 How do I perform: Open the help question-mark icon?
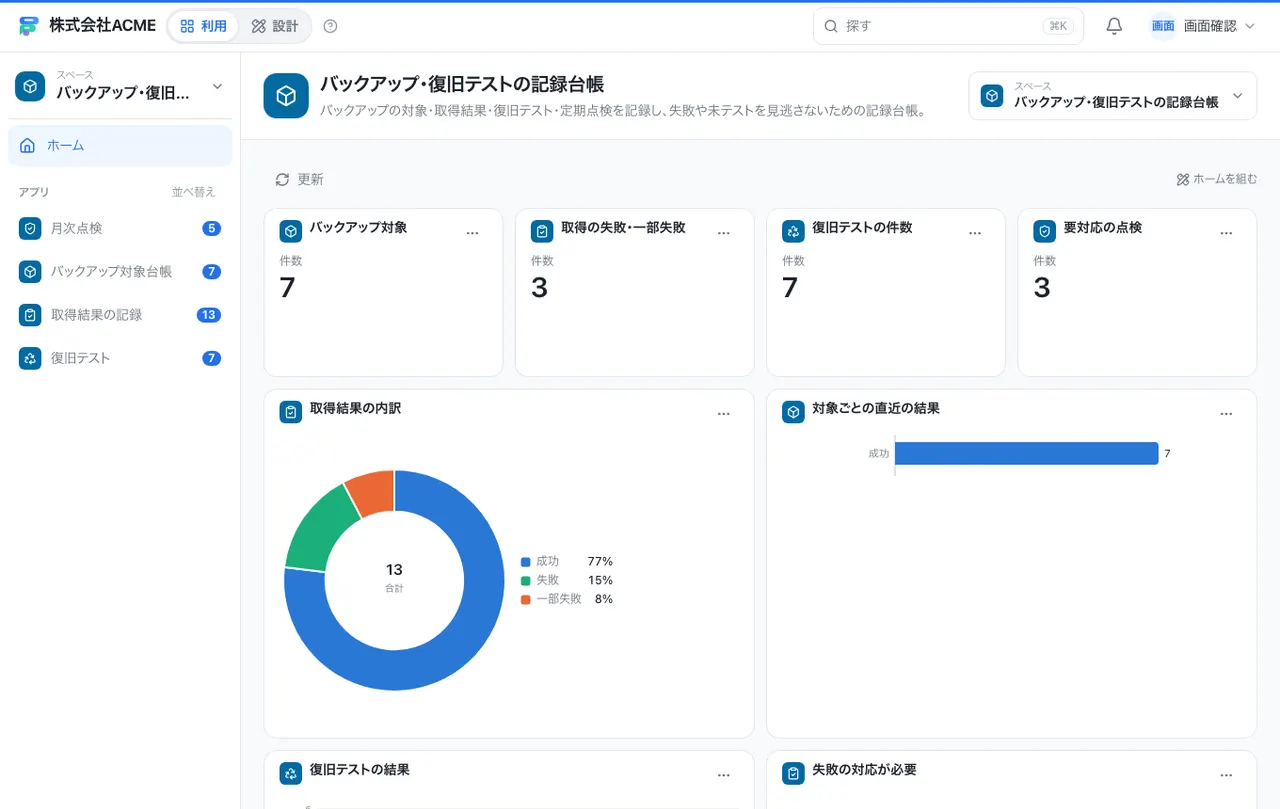[x=331, y=26]
